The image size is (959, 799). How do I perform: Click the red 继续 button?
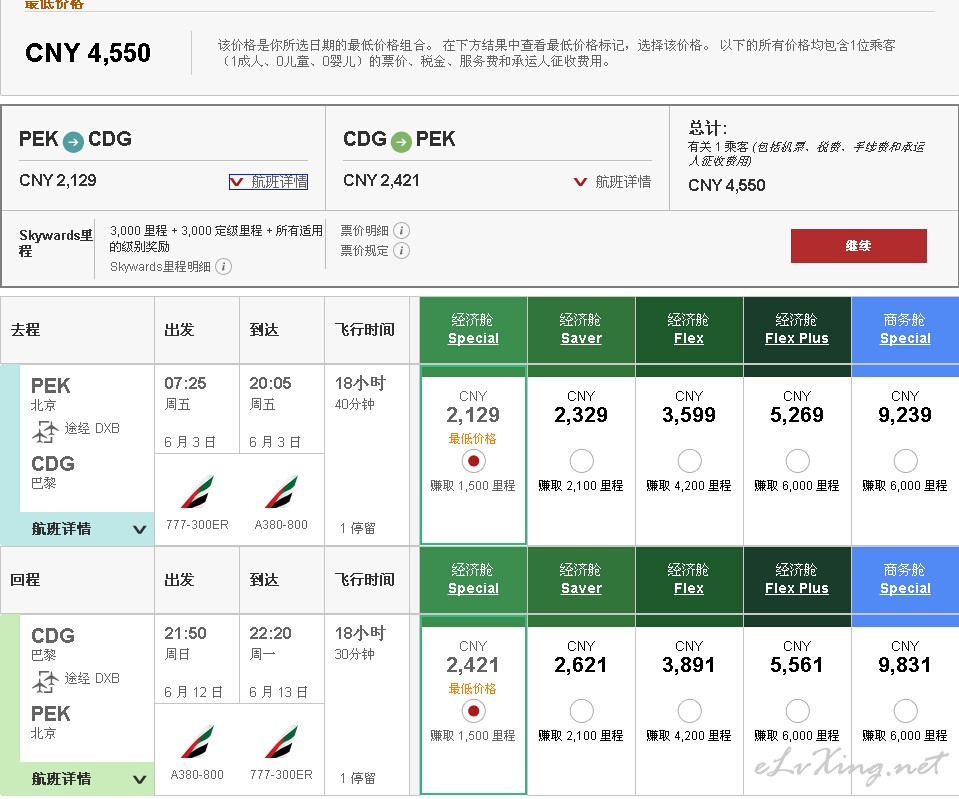pyautogui.click(x=859, y=246)
